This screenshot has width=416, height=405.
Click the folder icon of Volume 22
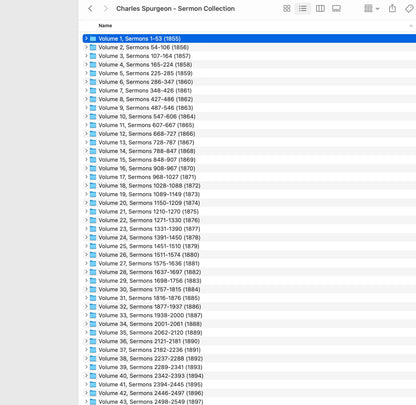[x=93, y=220]
